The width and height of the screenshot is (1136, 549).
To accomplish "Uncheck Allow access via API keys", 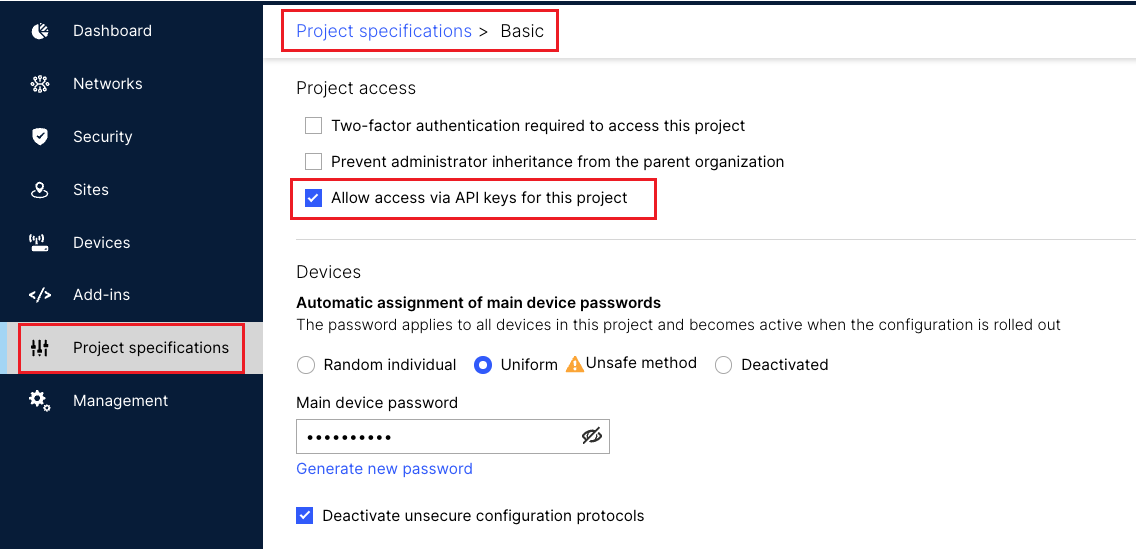I will (x=314, y=198).
